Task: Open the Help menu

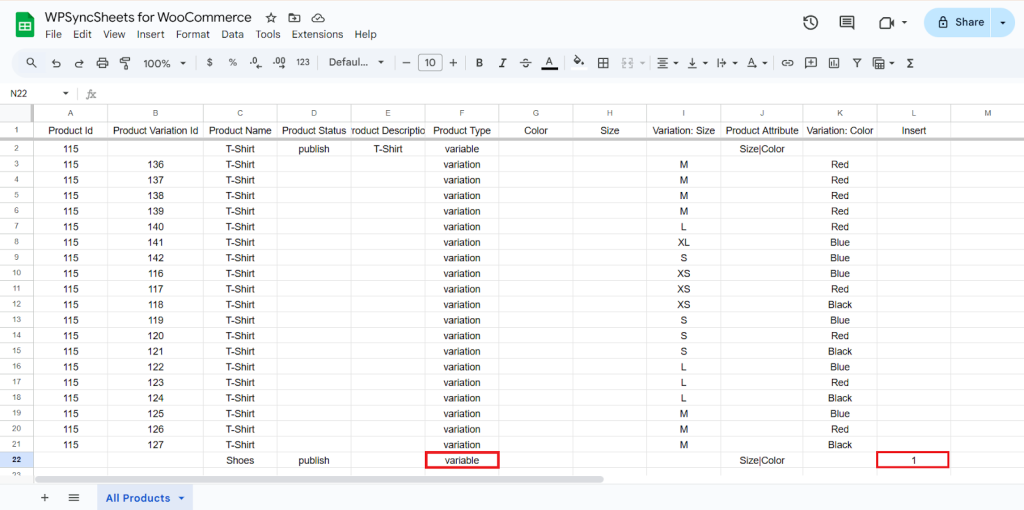Action: click(x=365, y=35)
